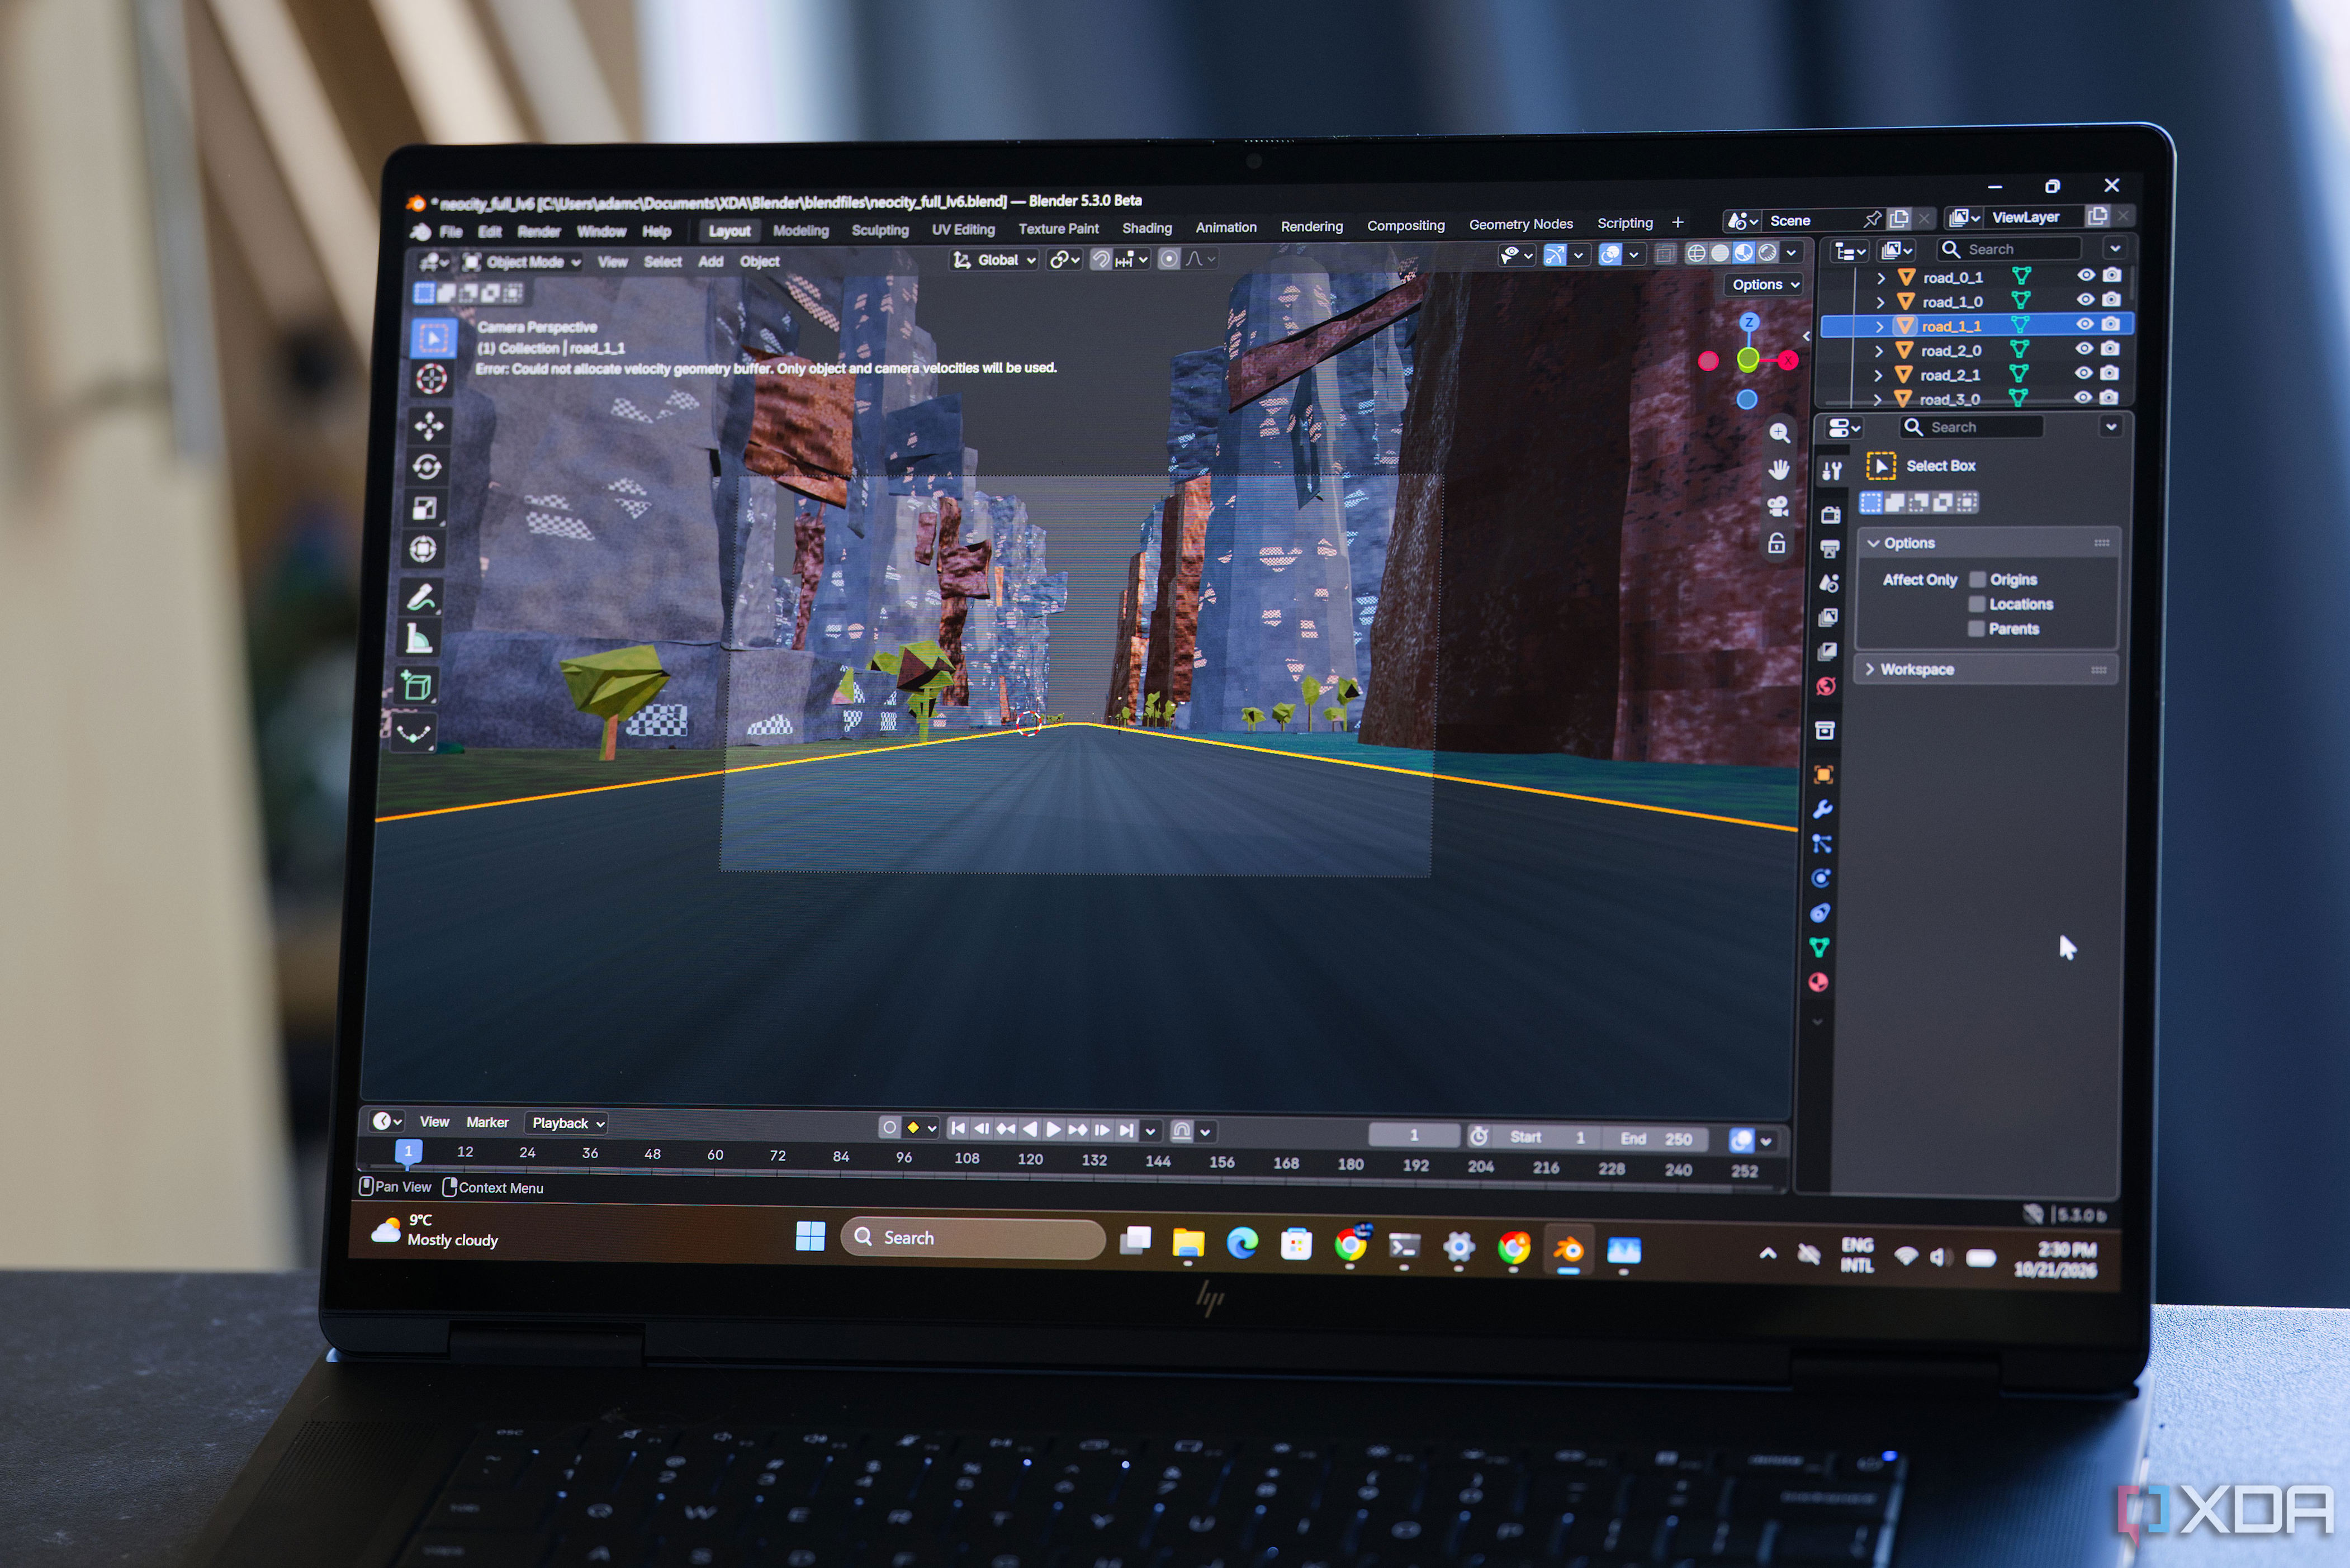Jump to the timeline start frame
The image size is (2350, 1568).
[958, 1128]
